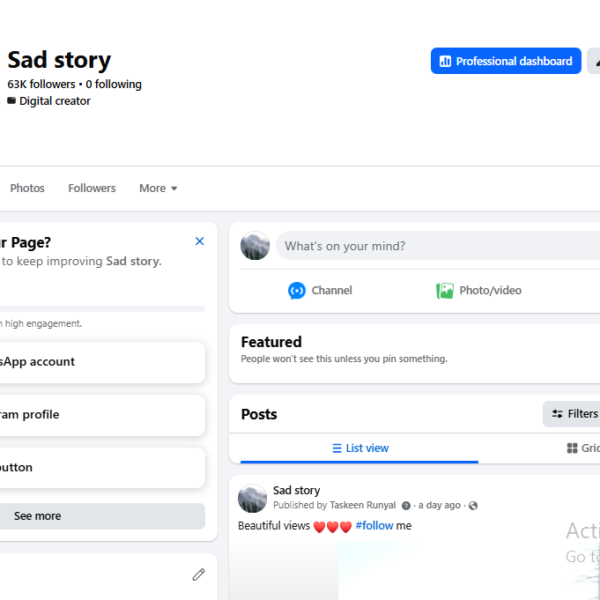The image size is (600, 600).
Task: Open the action button suggestion card
Action: [101, 468]
